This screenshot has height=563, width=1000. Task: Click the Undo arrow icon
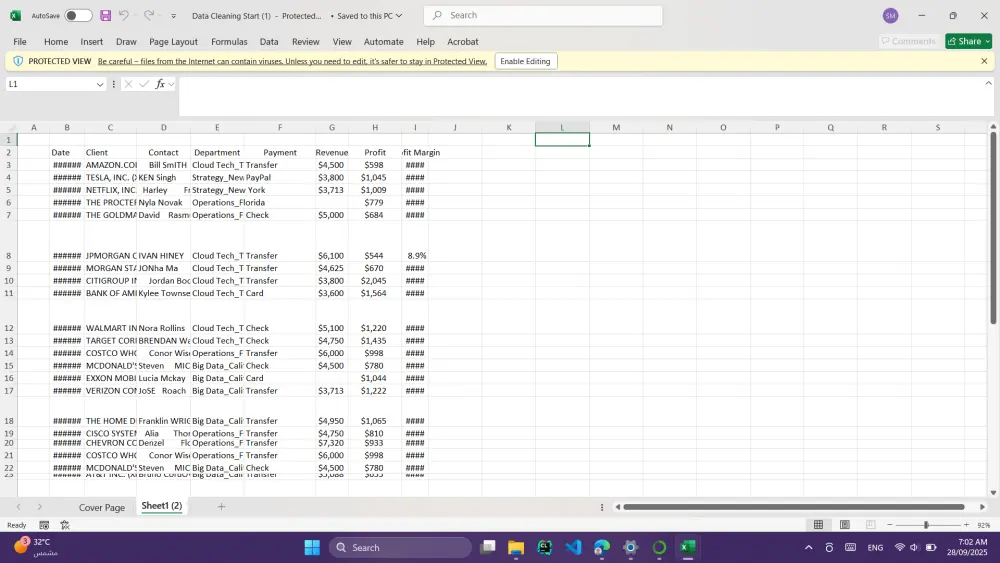124,15
